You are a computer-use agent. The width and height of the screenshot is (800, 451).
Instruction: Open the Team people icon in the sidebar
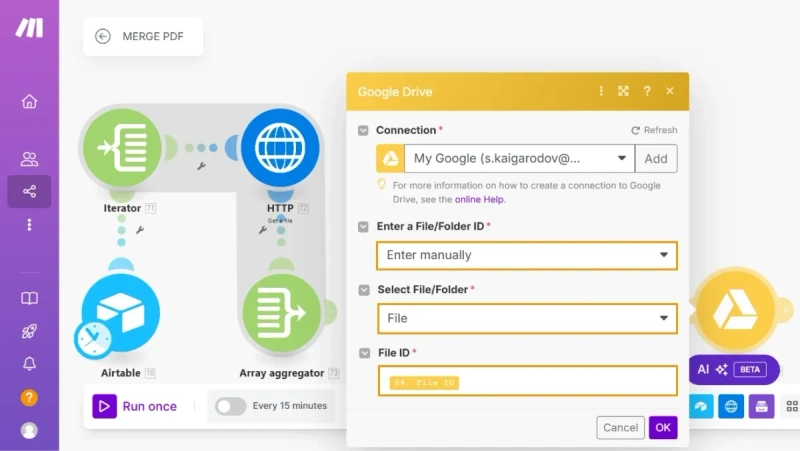[29, 159]
